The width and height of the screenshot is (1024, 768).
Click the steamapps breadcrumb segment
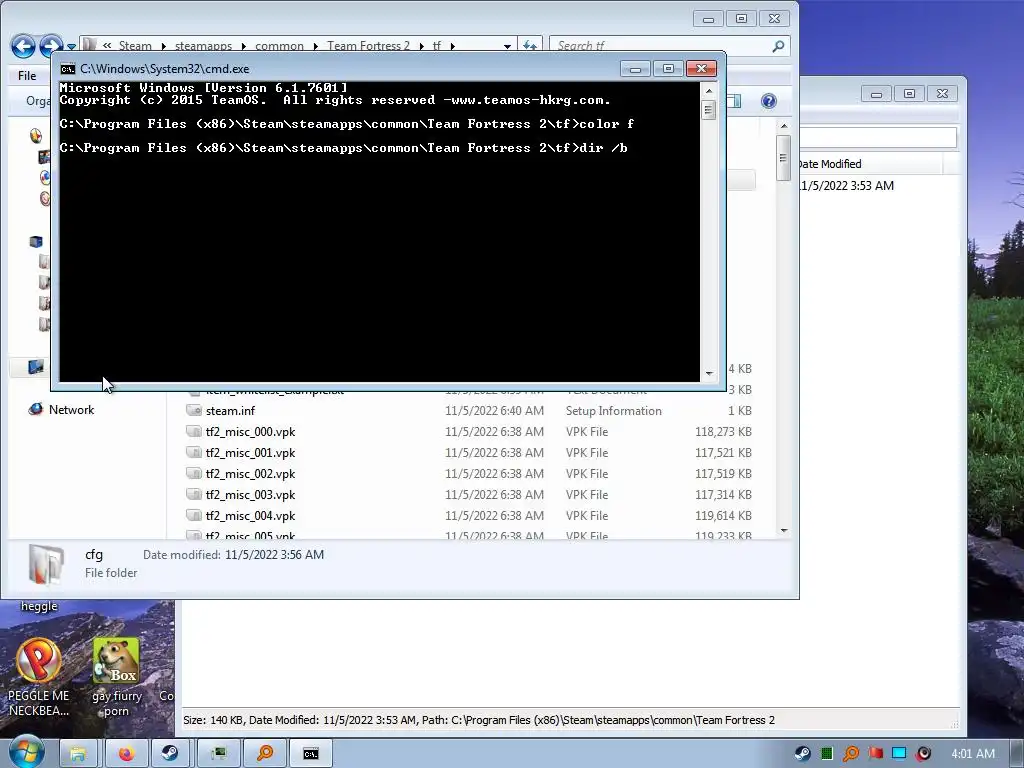pos(203,46)
